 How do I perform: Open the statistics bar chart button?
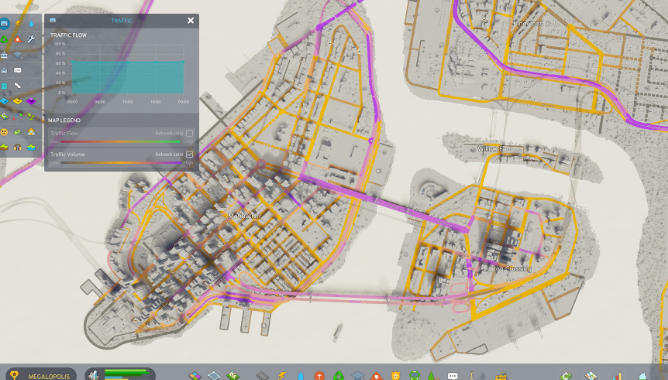pyautogui.click(x=618, y=376)
